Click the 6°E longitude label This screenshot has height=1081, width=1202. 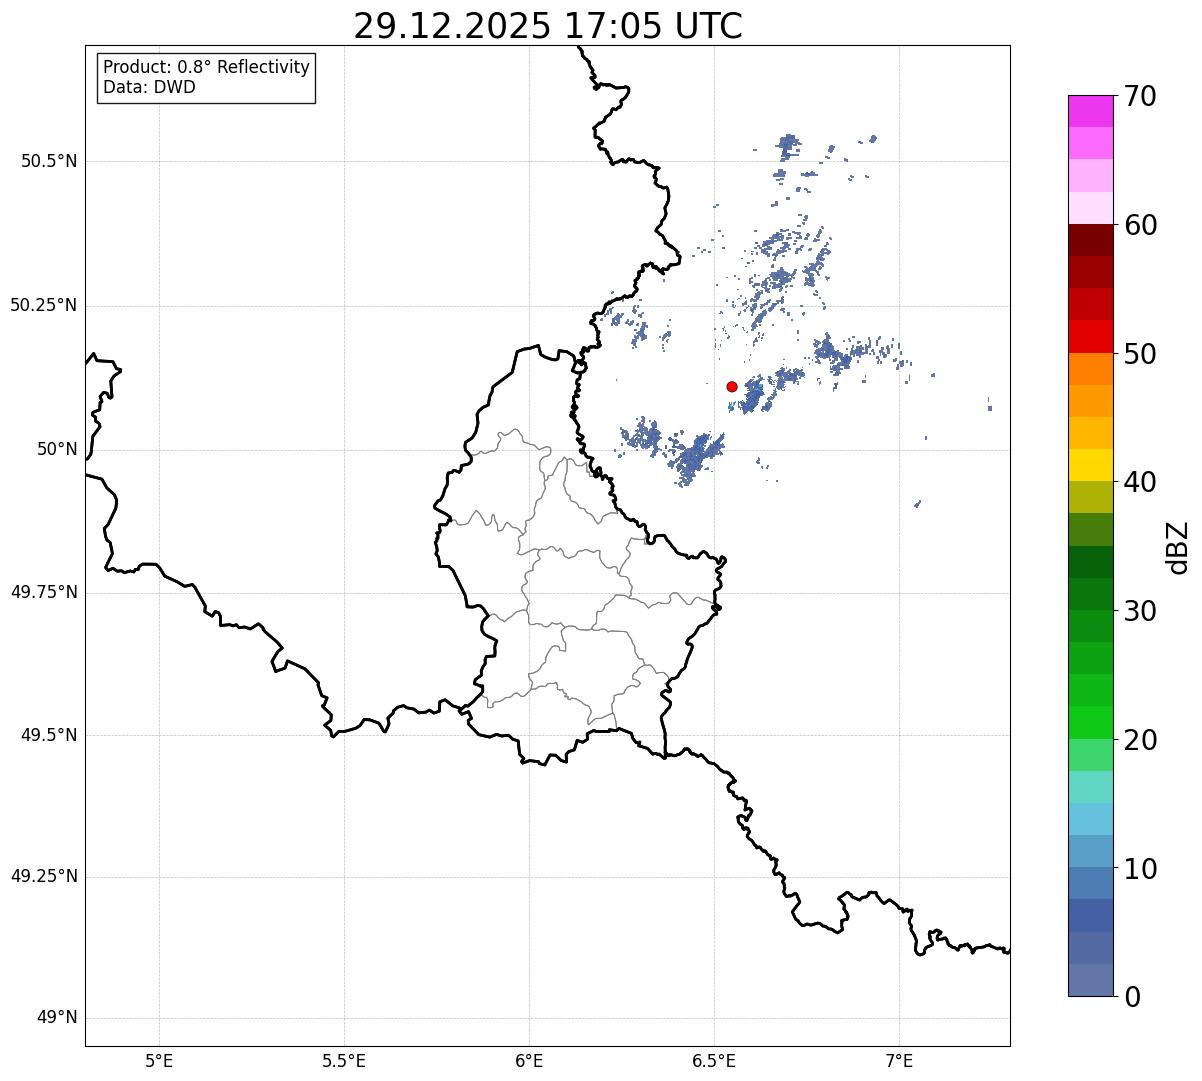(529, 1061)
